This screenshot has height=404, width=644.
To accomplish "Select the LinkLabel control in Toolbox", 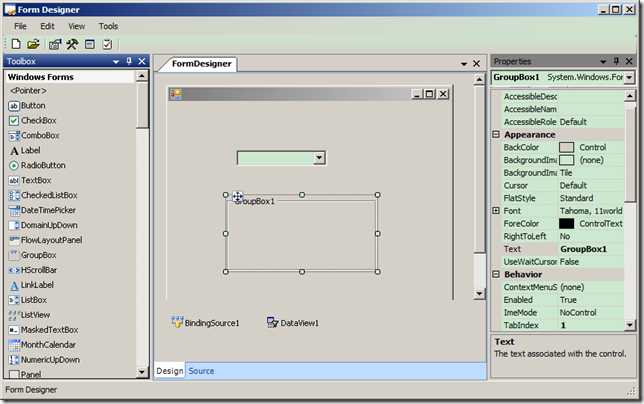I will [x=31, y=285].
